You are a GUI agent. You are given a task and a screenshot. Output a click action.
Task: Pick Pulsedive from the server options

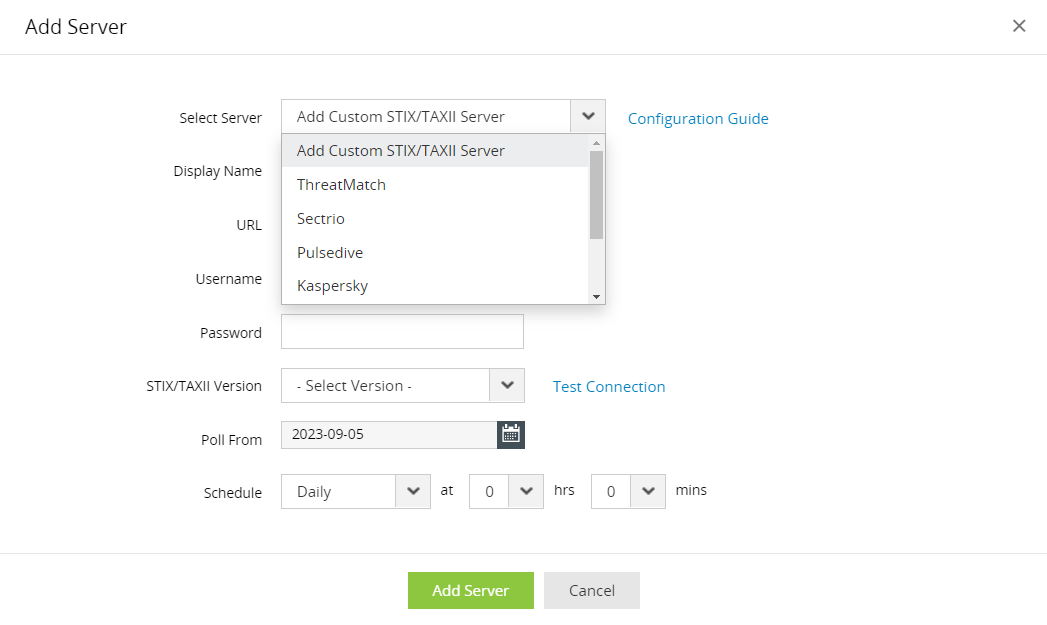click(330, 253)
